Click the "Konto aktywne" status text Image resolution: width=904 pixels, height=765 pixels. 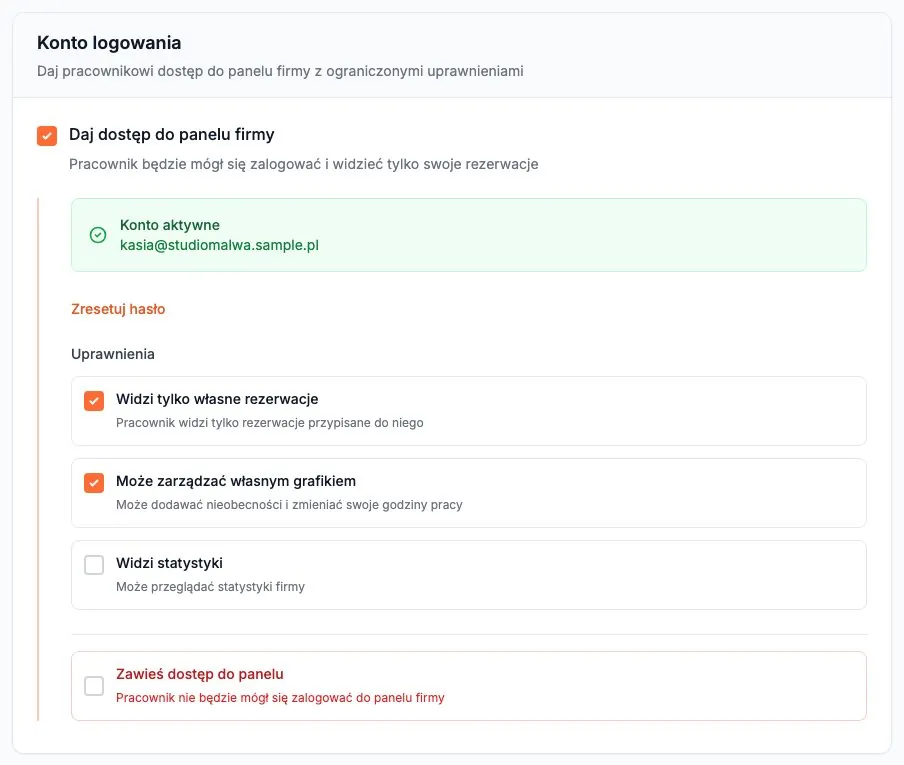(x=170, y=225)
